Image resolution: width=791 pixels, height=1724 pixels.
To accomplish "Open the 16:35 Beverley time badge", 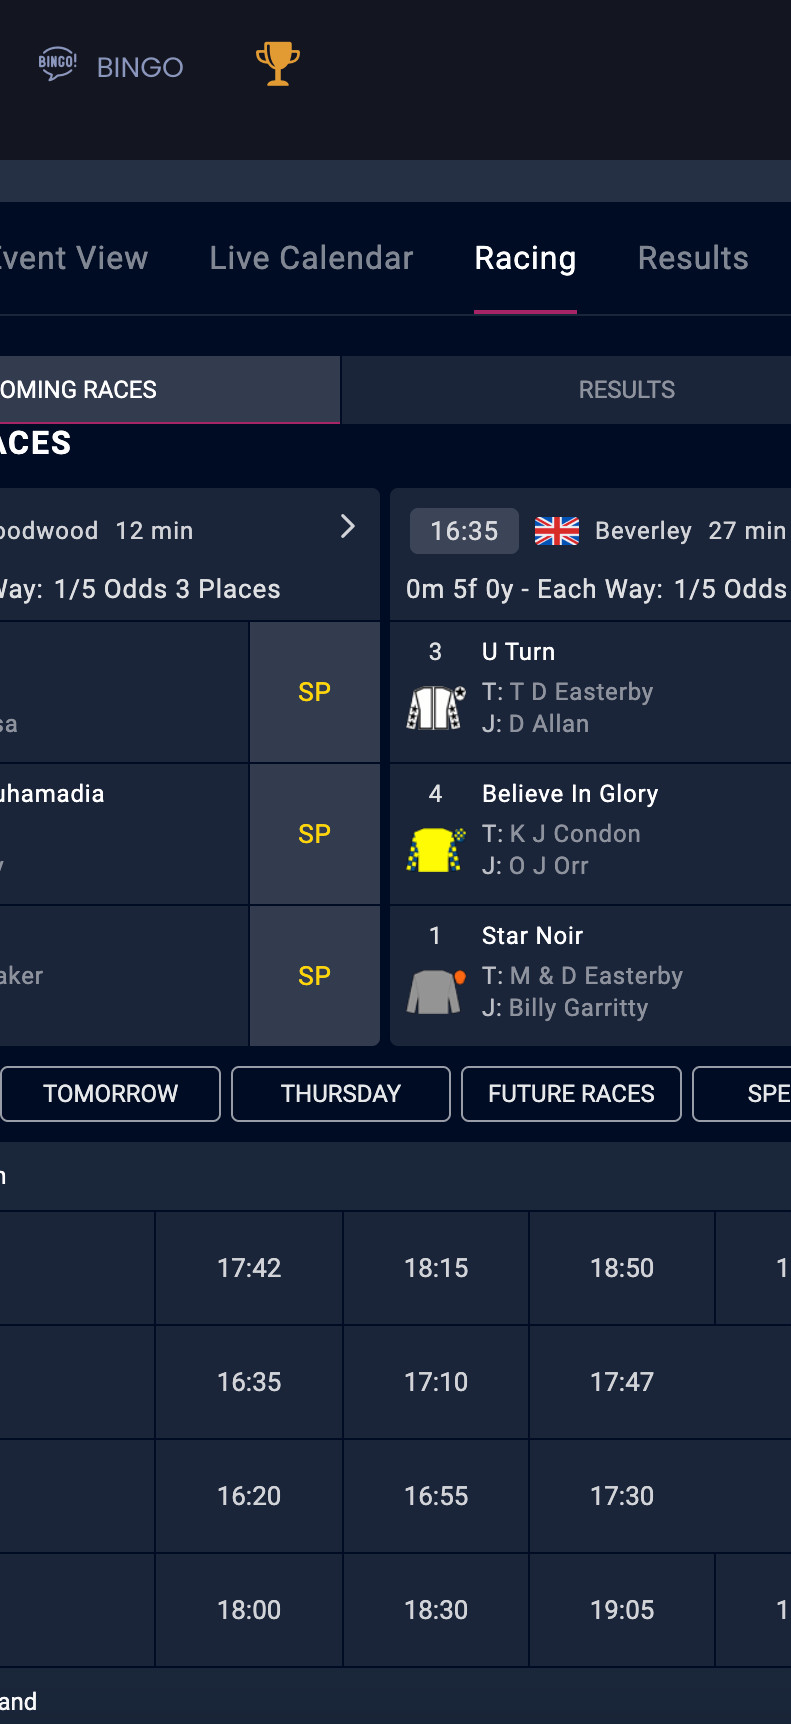I will [464, 531].
